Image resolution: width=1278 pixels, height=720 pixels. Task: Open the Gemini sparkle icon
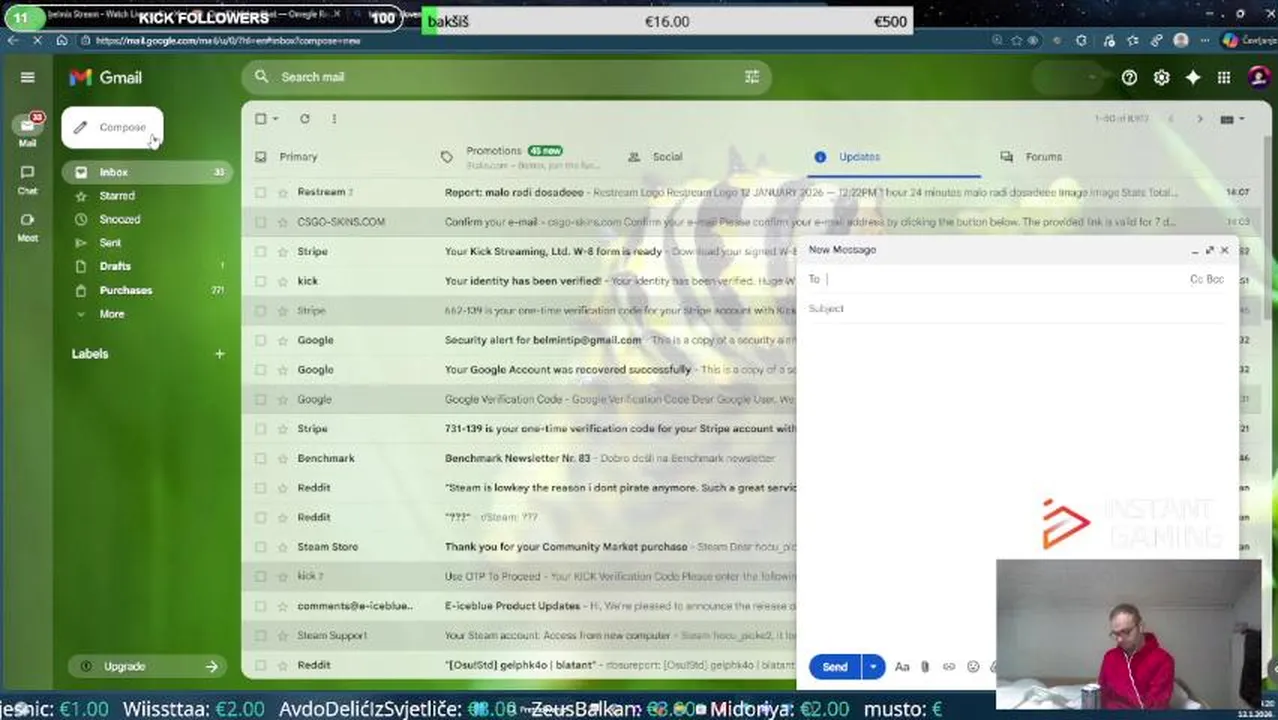1193,77
